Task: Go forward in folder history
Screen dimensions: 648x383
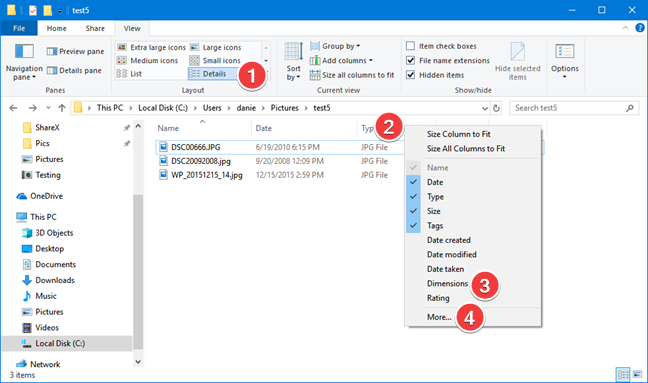Action: tap(32, 108)
